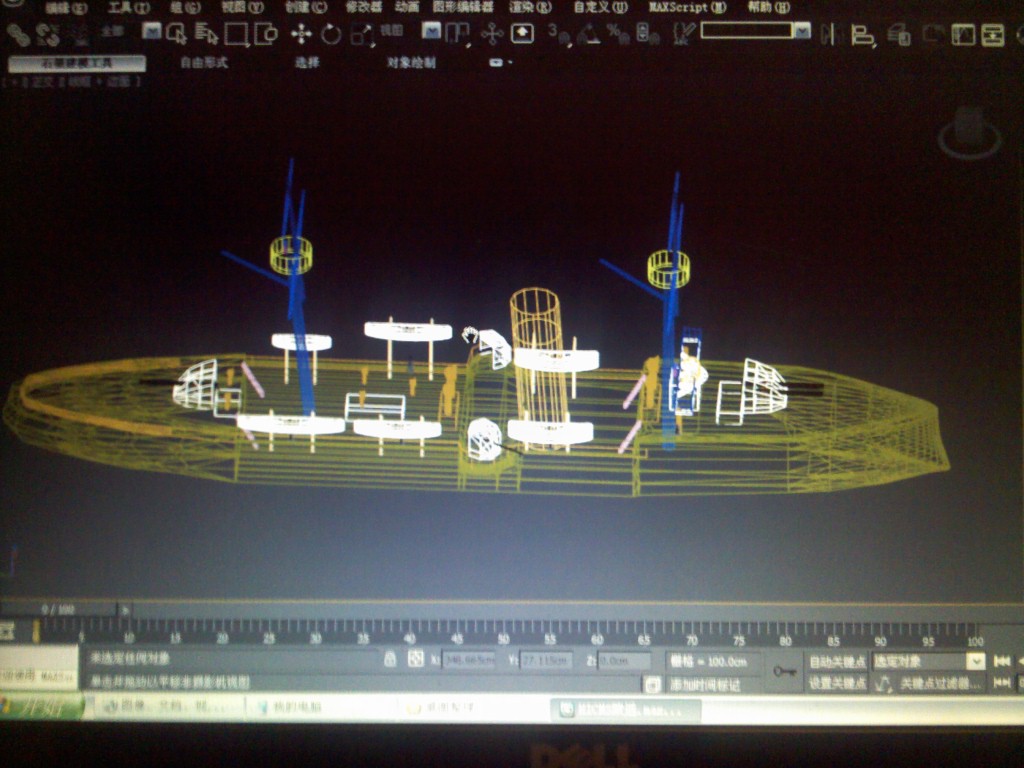Click the ViewCube in the viewport corner

pos(969,133)
